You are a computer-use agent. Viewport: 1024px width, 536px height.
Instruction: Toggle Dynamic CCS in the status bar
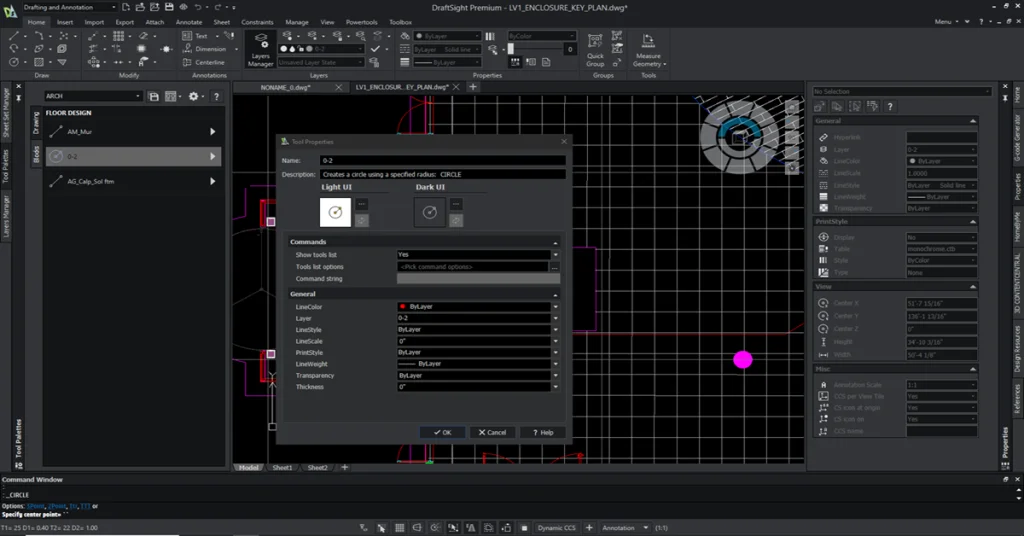point(558,527)
